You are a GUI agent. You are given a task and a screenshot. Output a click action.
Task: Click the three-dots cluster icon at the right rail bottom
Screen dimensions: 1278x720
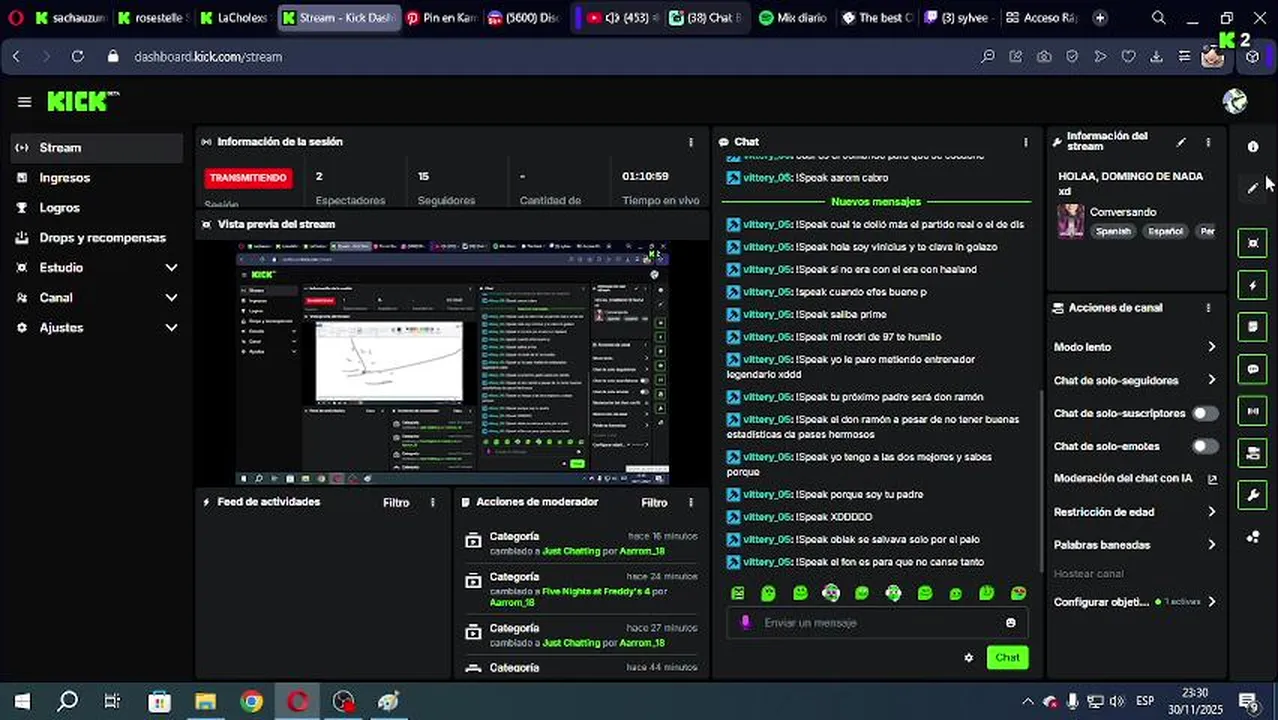click(1253, 537)
